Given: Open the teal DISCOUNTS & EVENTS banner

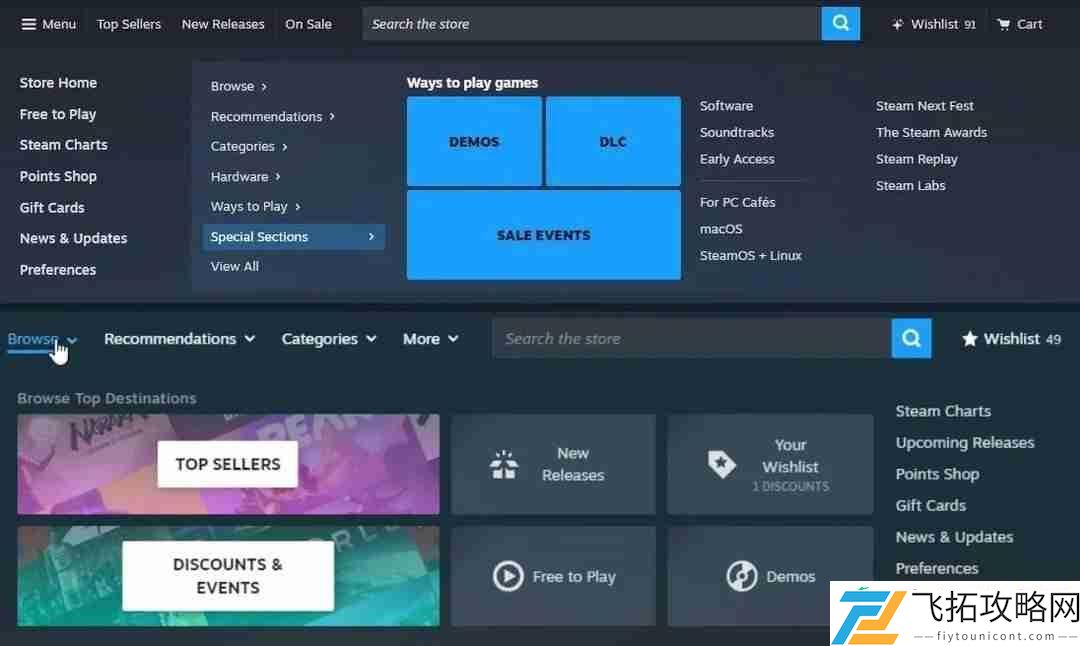Looking at the screenshot, I should pos(228,576).
